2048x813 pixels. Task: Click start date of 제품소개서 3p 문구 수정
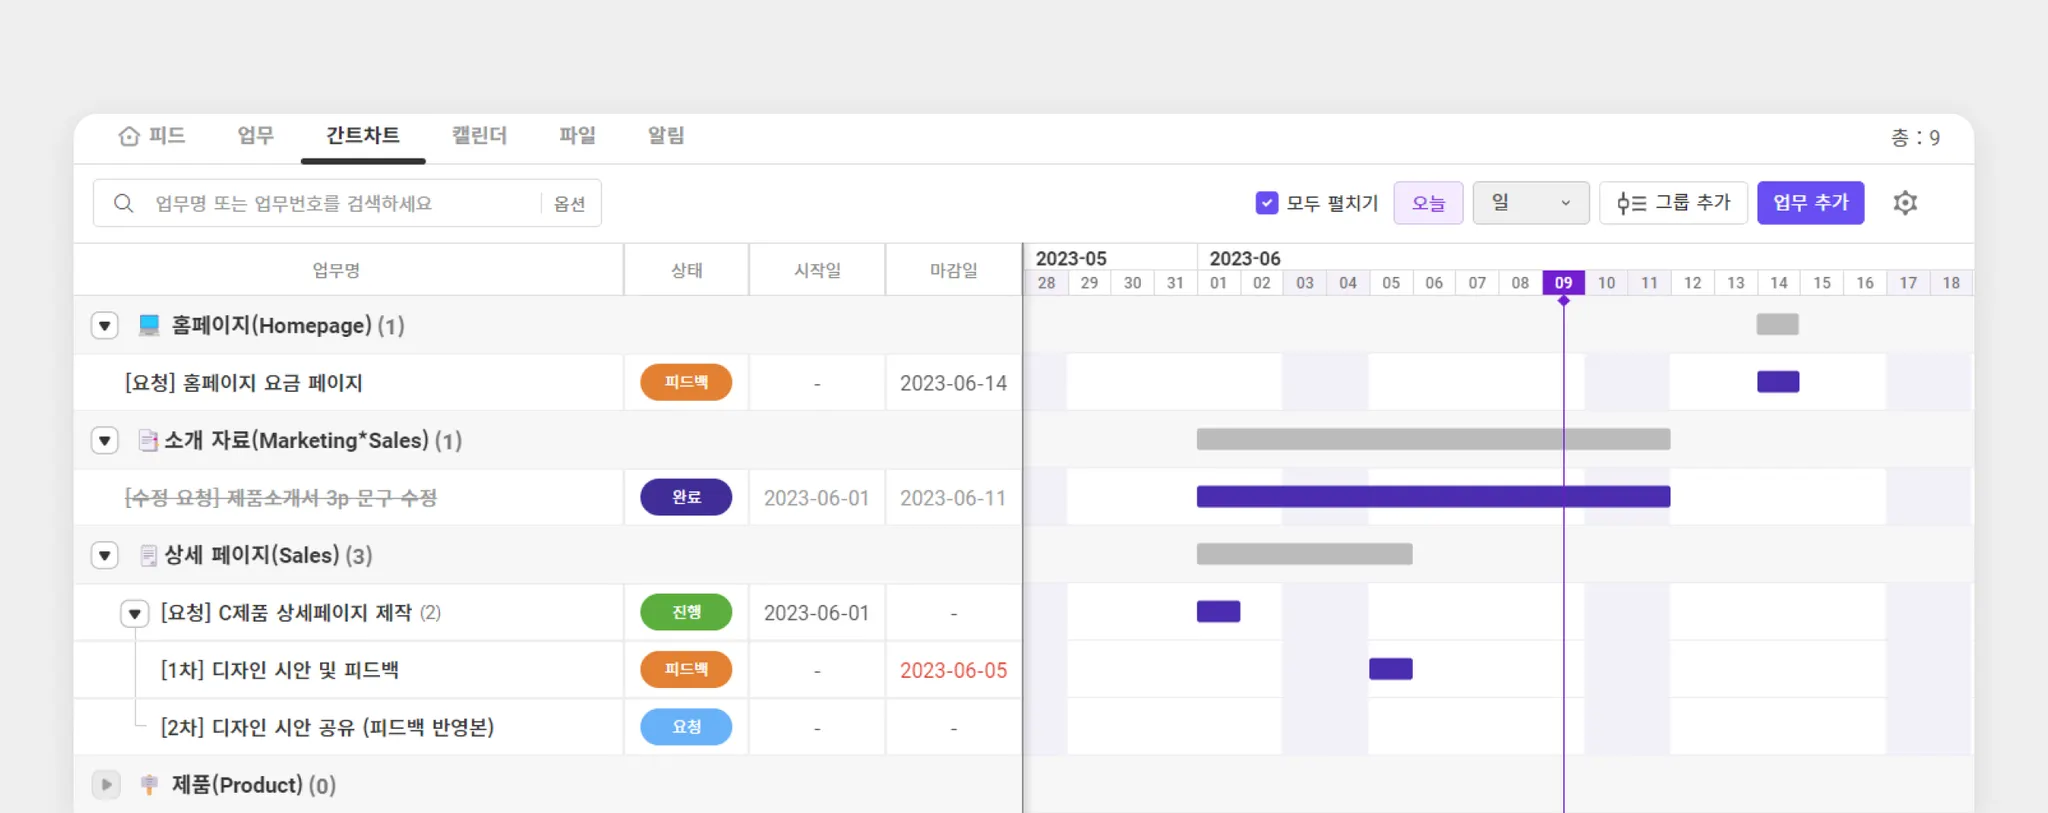[817, 498]
